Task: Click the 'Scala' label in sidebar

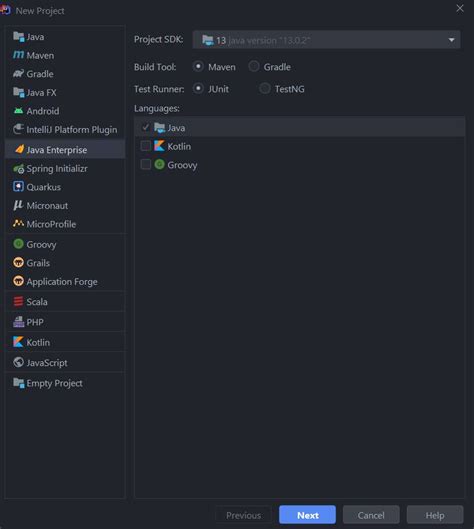Action: (x=37, y=302)
